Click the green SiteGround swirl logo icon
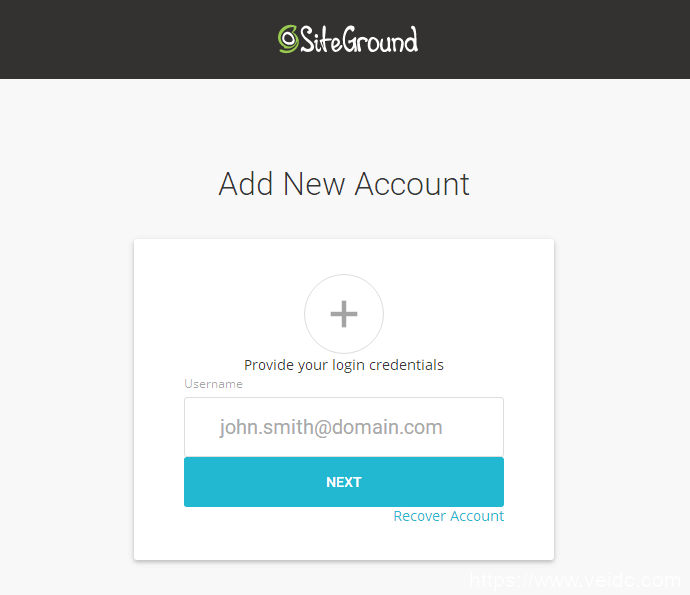The height and width of the screenshot is (595, 690). click(x=288, y=39)
